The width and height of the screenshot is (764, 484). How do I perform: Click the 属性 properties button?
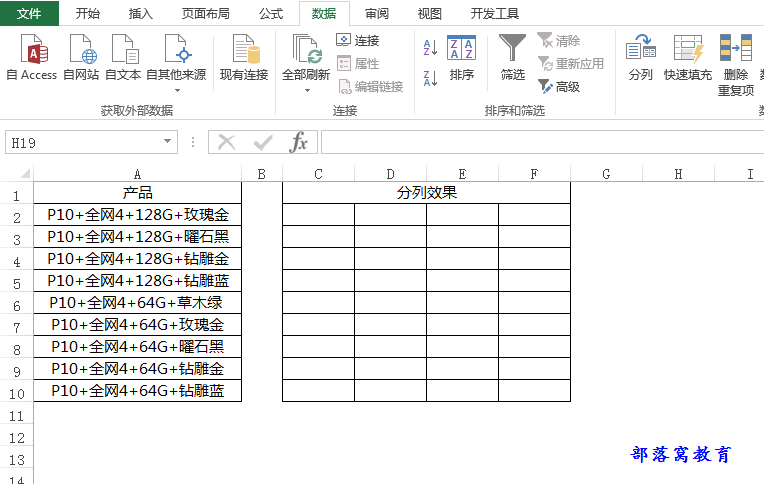coord(358,63)
